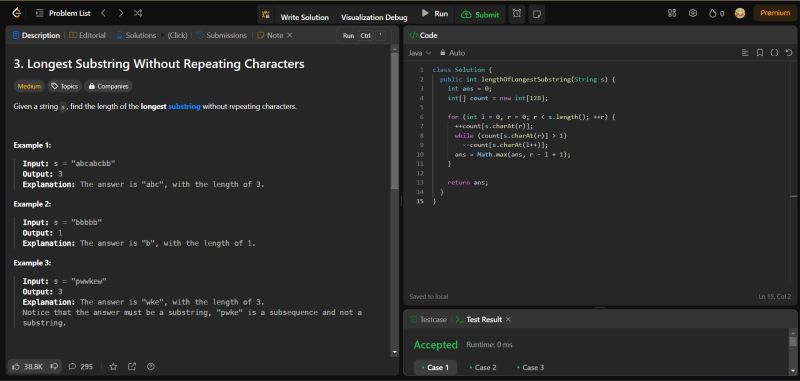Click the description scrollbar down arrow

[x=394, y=352]
